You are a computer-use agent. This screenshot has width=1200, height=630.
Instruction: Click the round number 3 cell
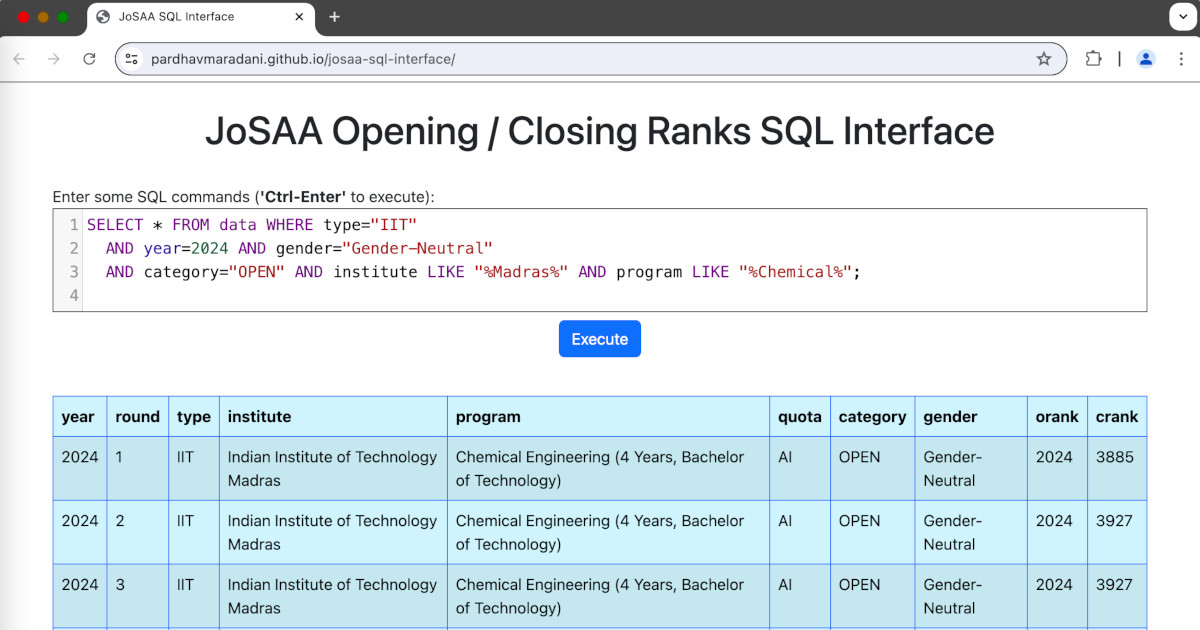[x=138, y=597]
